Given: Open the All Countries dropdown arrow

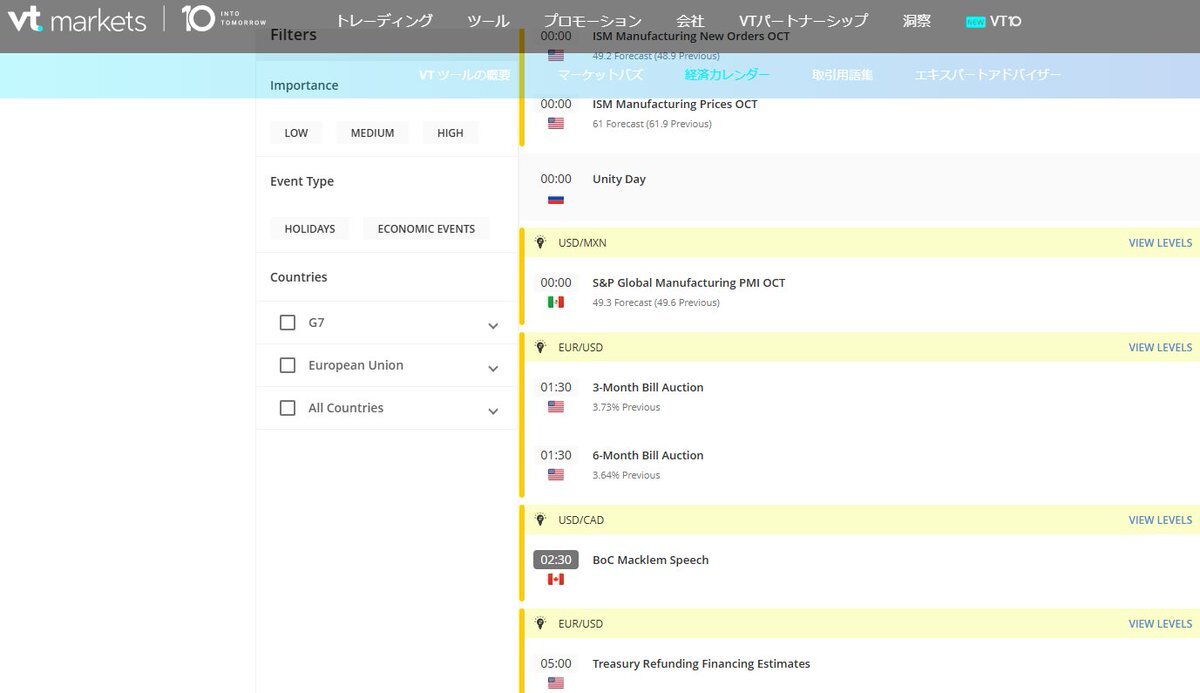Looking at the screenshot, I should click(493, 411).
